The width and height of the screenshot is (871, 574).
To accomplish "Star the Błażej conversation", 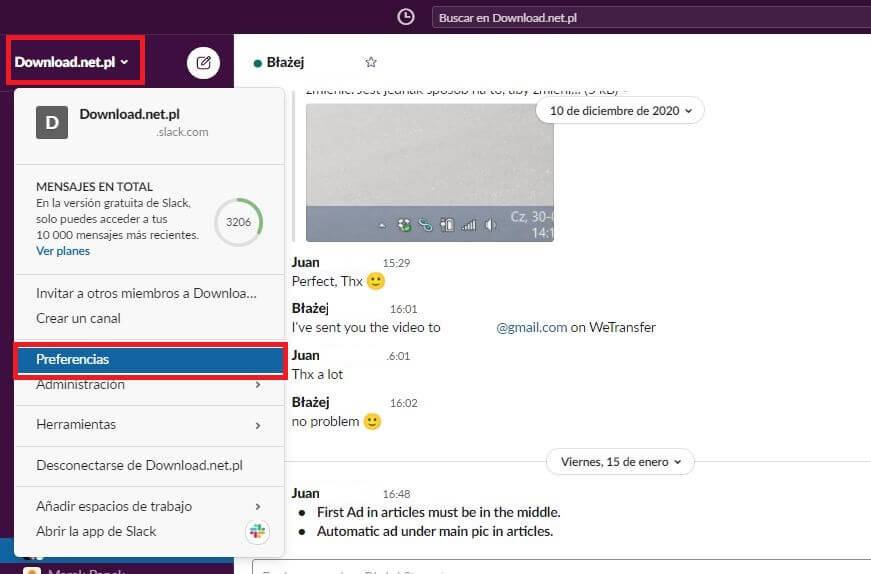I will (371, 62).
